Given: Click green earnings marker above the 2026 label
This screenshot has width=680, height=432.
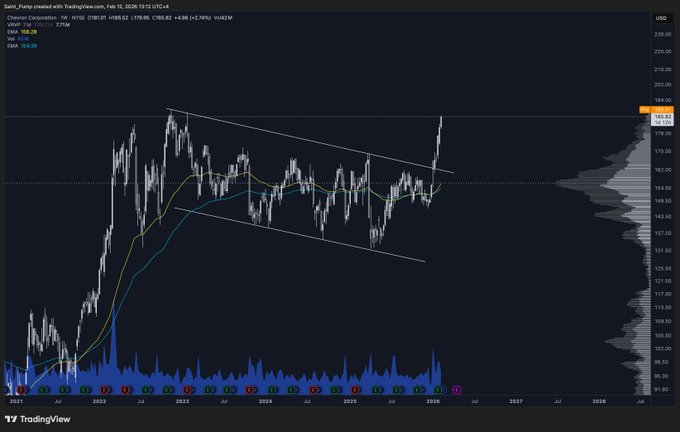Looking at the screenshot, I should coord(438,390).
